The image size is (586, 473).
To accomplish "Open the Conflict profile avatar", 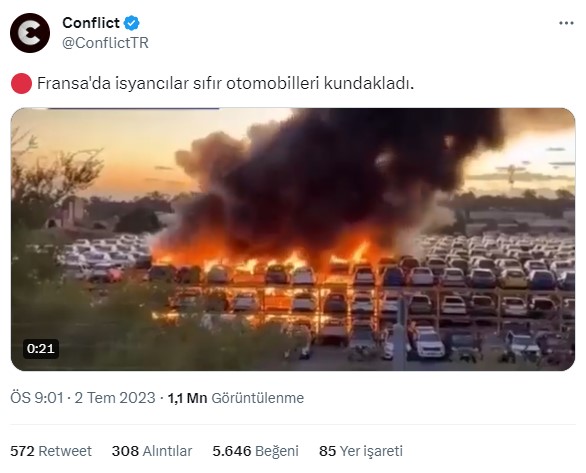I will coord(30,33).
